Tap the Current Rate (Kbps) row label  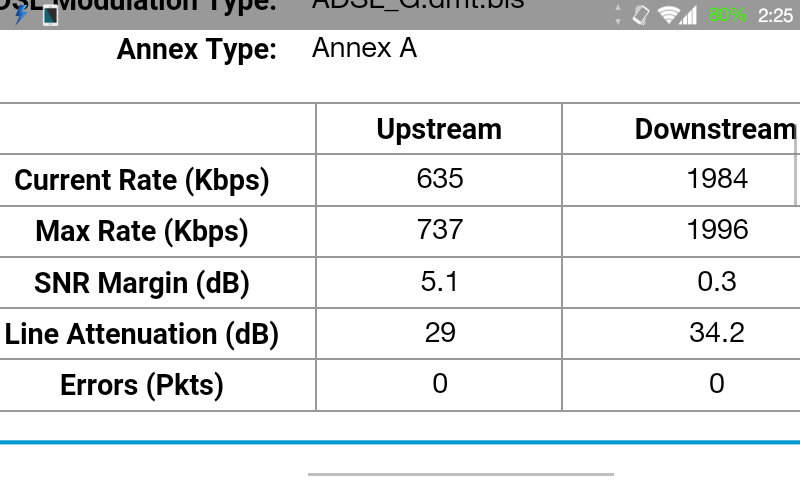pyautogui.click(x=142, y=181)
